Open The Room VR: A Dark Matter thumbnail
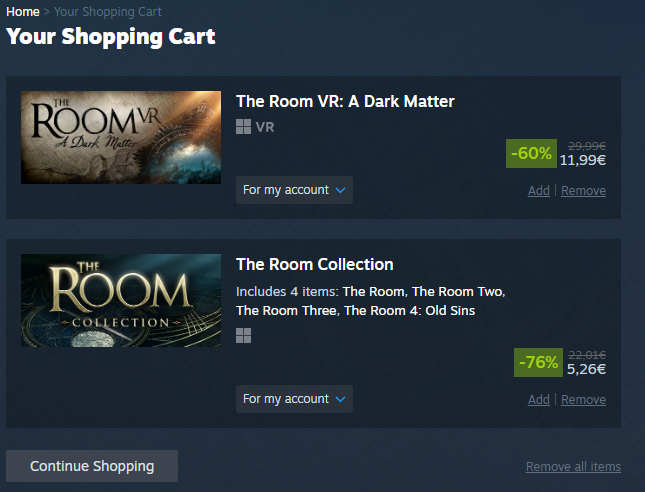 121,137
